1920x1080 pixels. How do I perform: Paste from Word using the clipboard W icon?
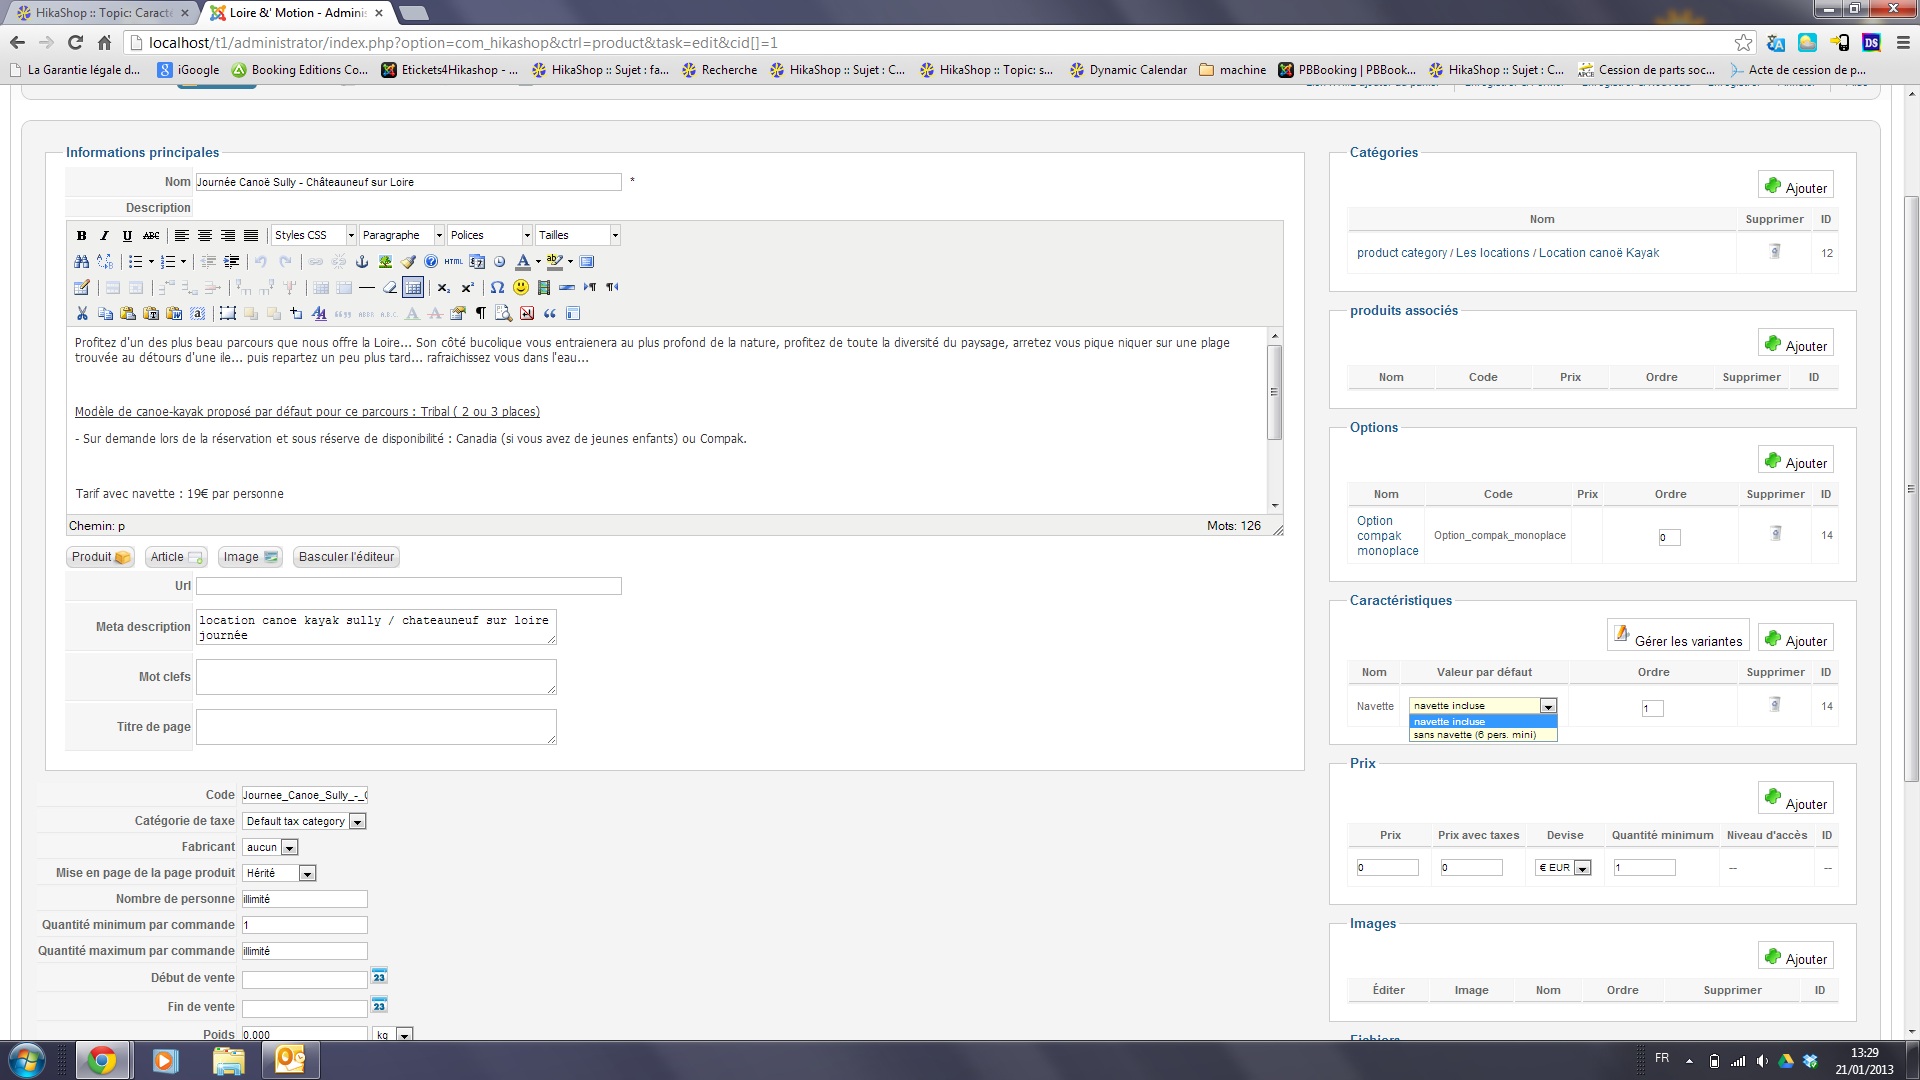174,314
